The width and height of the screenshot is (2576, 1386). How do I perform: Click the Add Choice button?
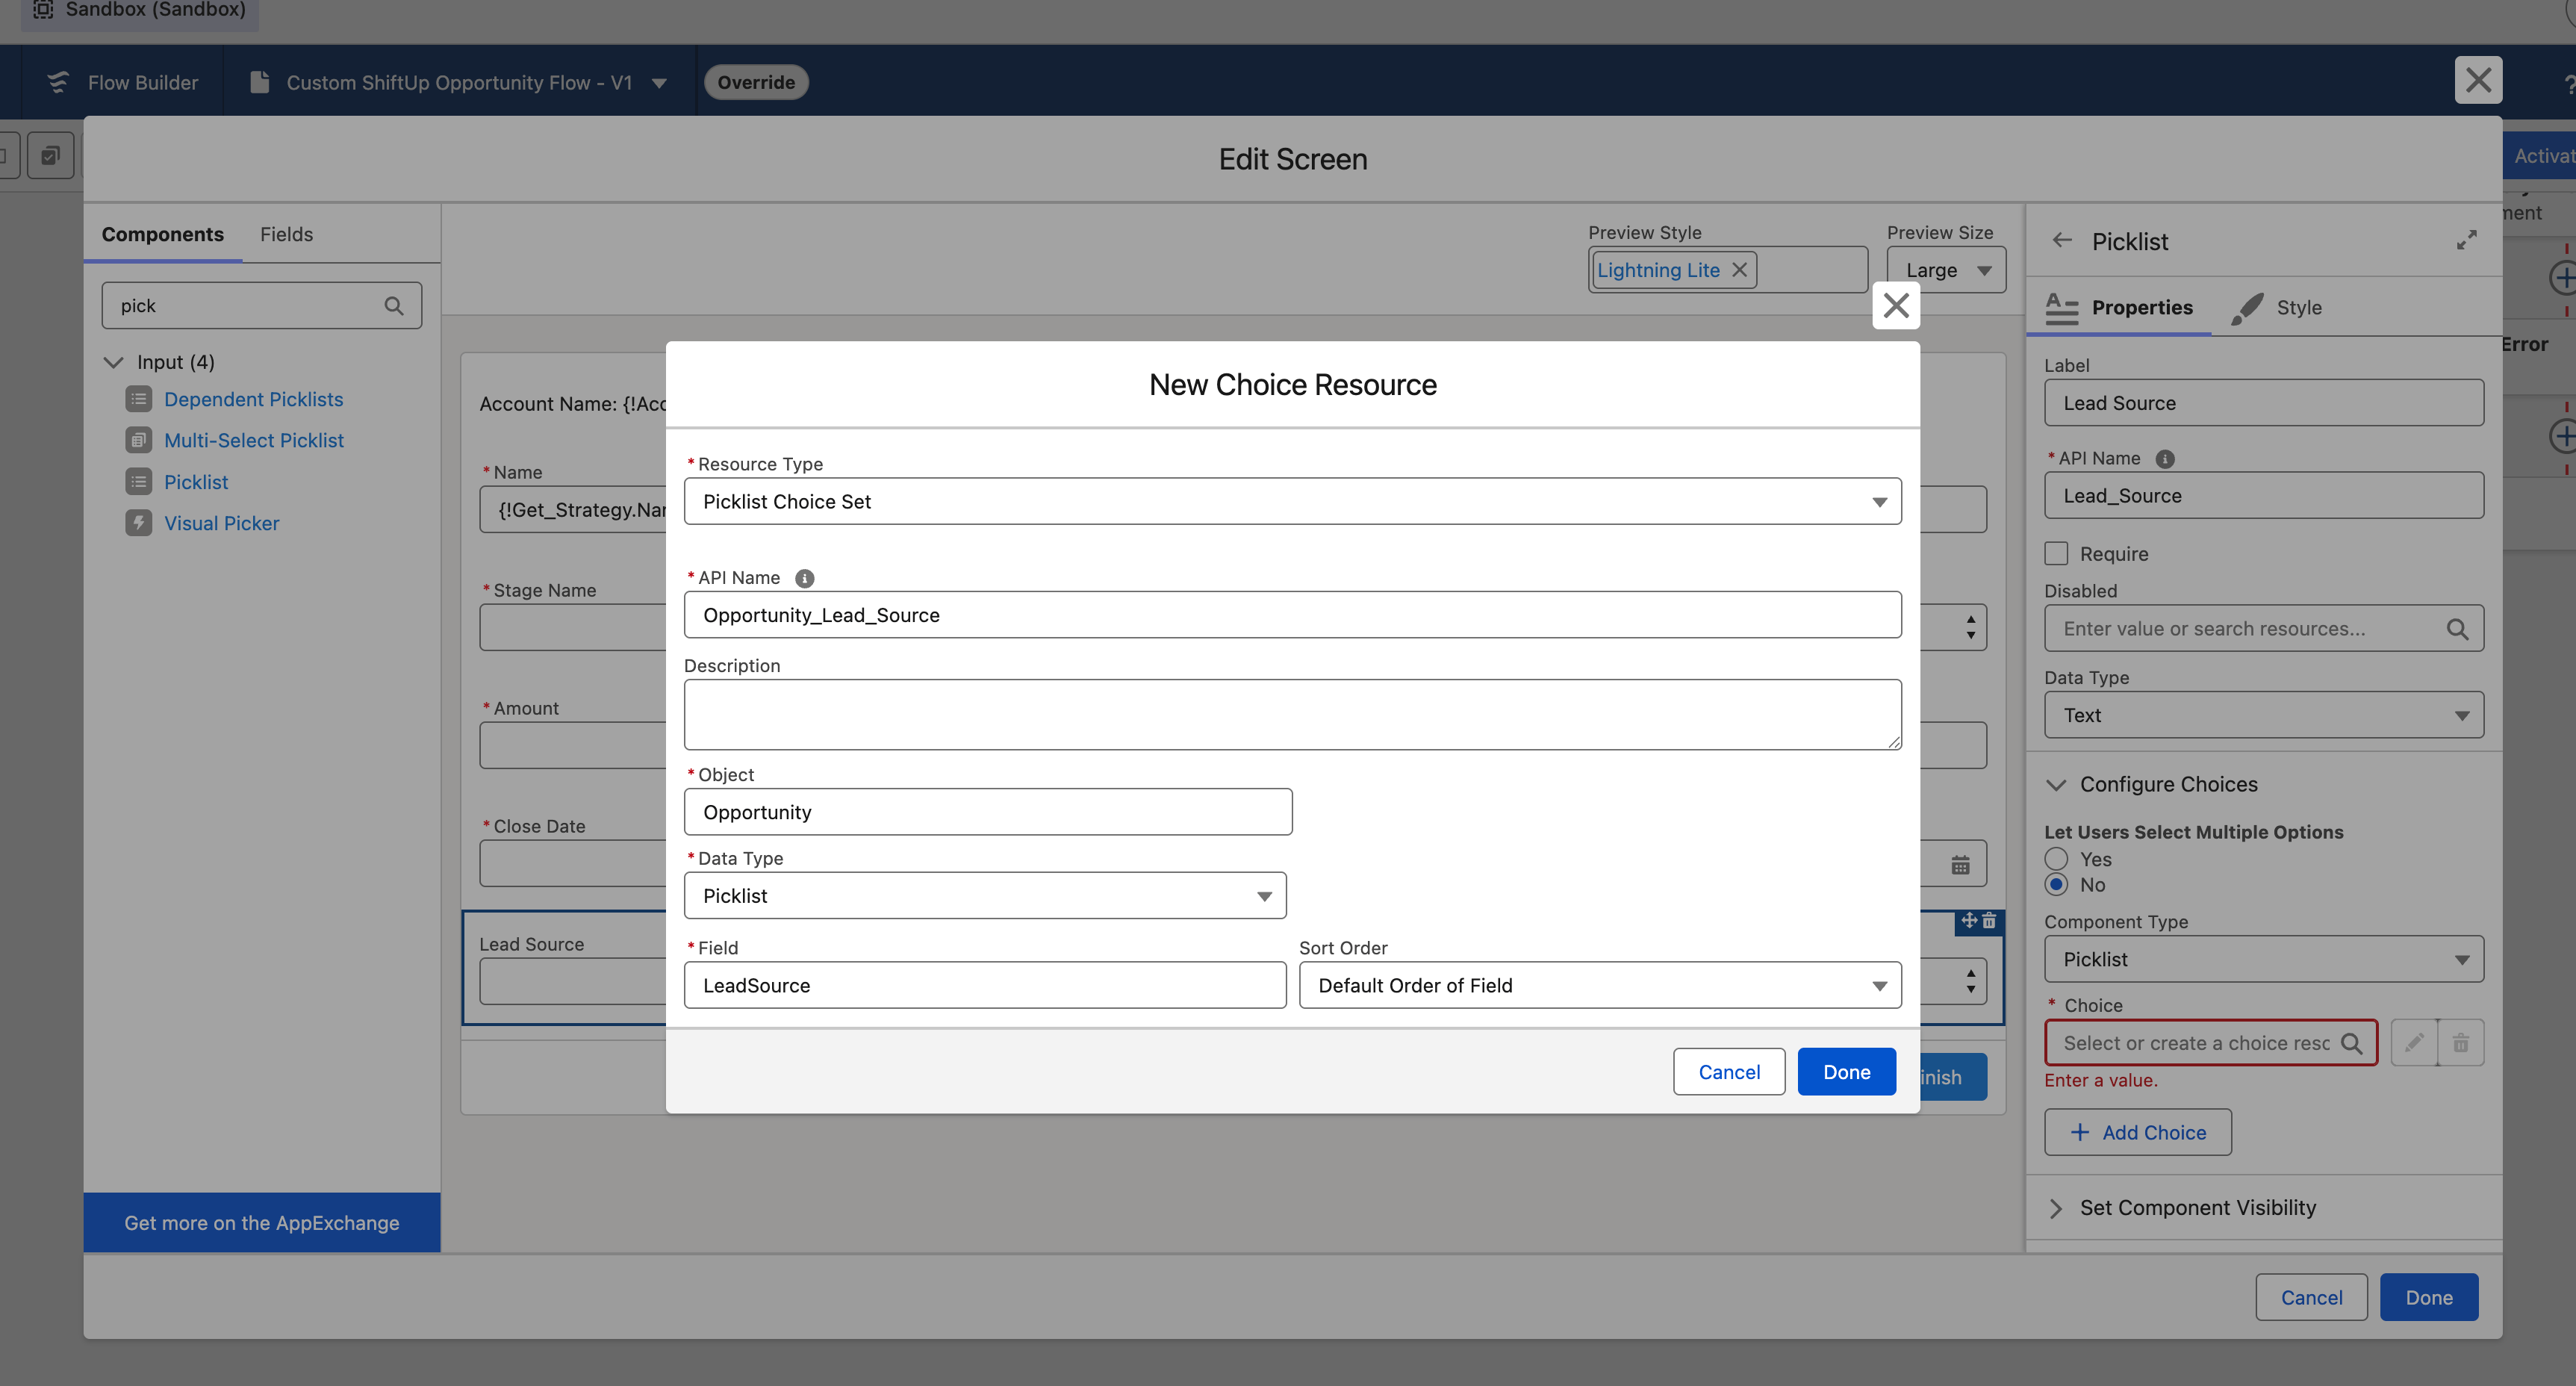click(2138, 1132)
